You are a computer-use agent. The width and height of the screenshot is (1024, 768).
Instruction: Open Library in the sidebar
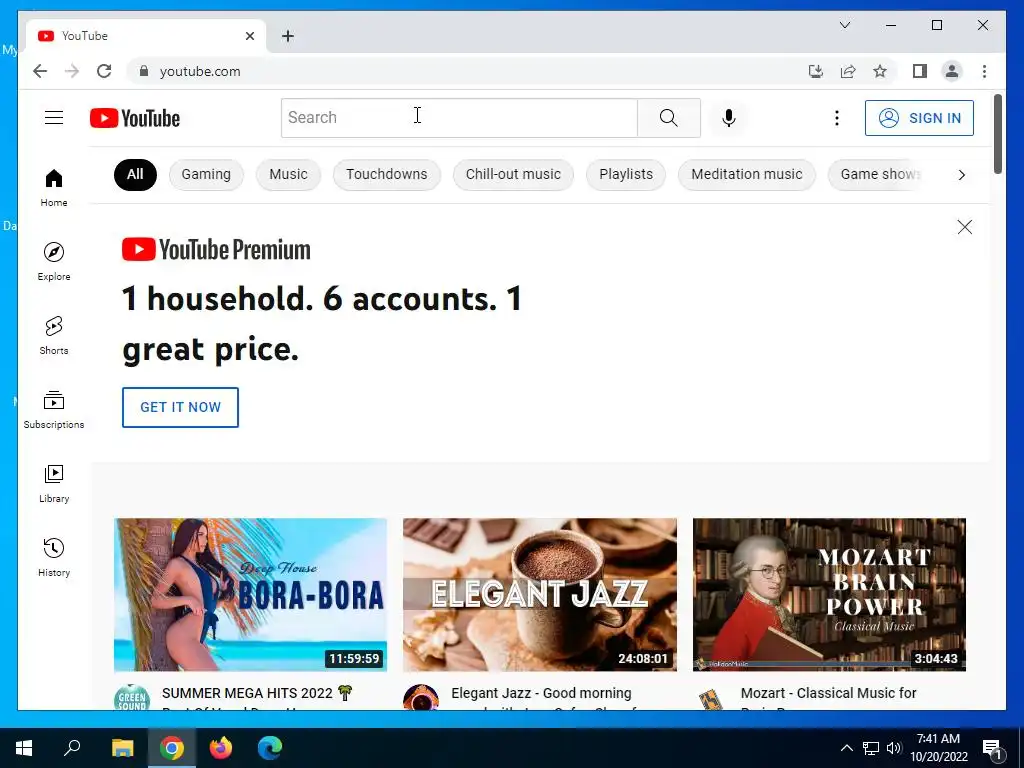(x=54, y=483)
